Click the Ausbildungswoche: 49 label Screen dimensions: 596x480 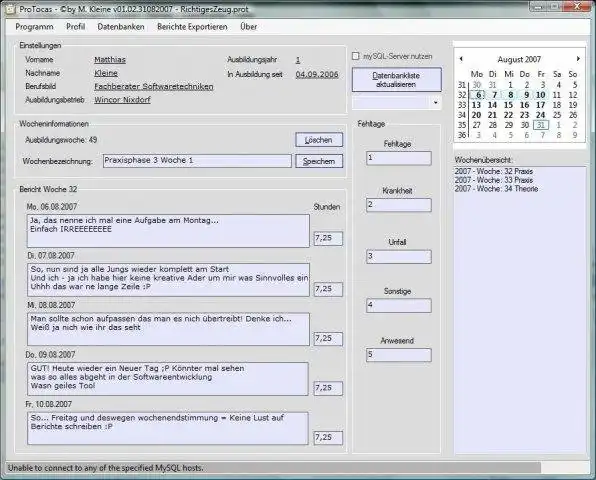(61, 140)
